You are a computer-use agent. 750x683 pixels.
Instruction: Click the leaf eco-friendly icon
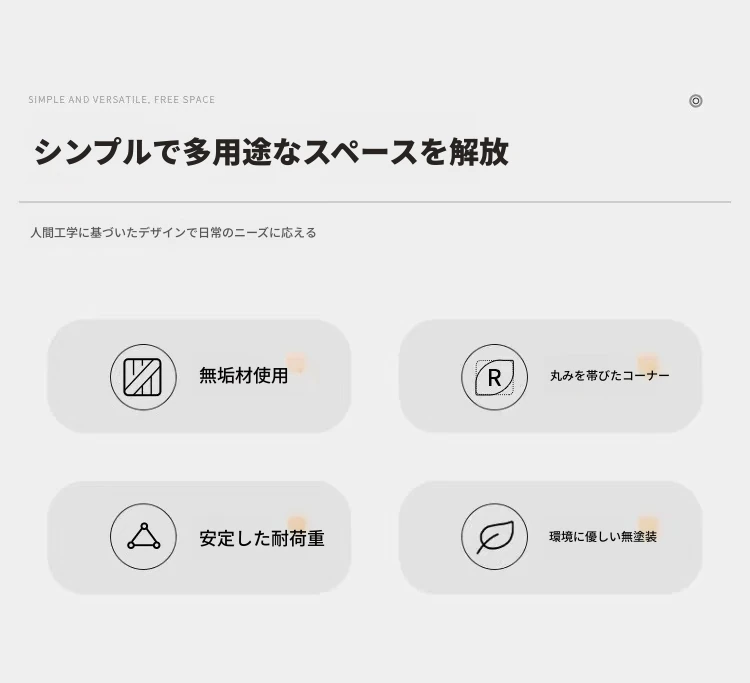click(x=495, y=536)
